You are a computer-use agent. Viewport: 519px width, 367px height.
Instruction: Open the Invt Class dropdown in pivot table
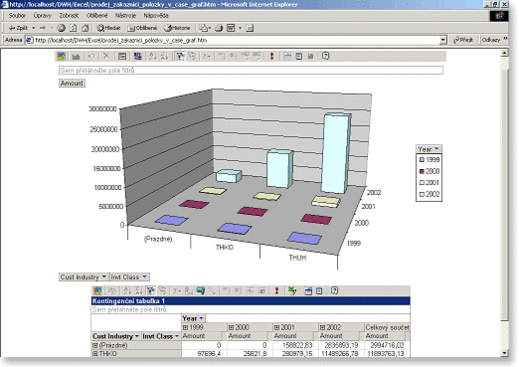point(177,336)
